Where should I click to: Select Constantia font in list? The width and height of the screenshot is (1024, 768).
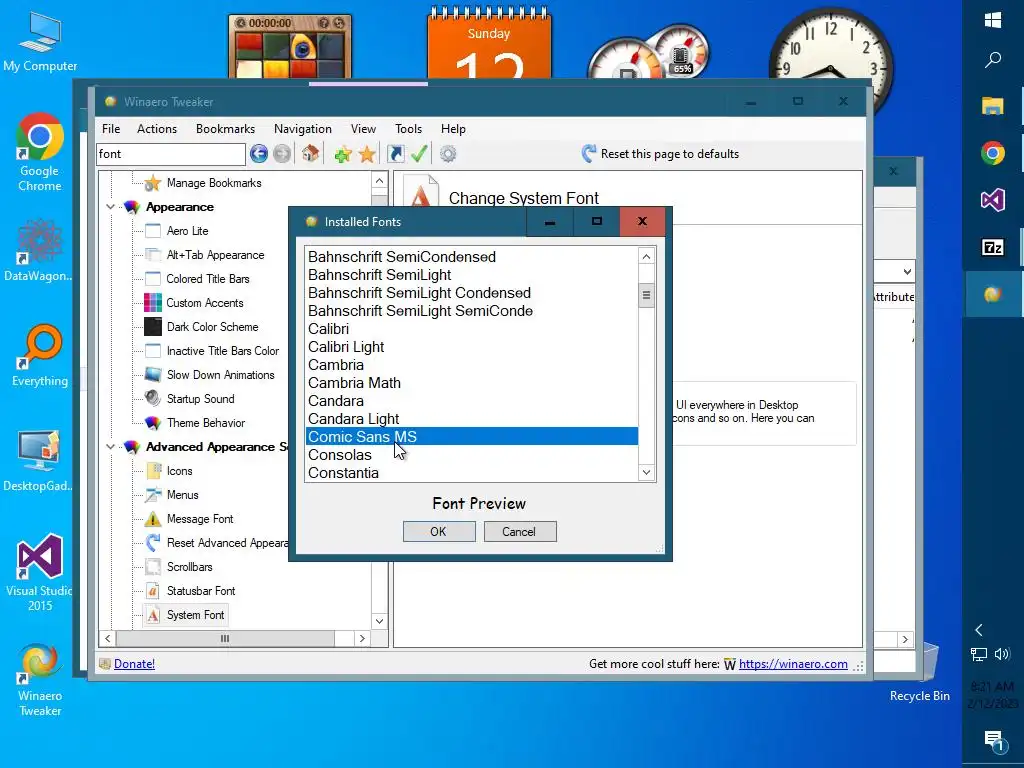pyautogui.click(x=472, y=472)
